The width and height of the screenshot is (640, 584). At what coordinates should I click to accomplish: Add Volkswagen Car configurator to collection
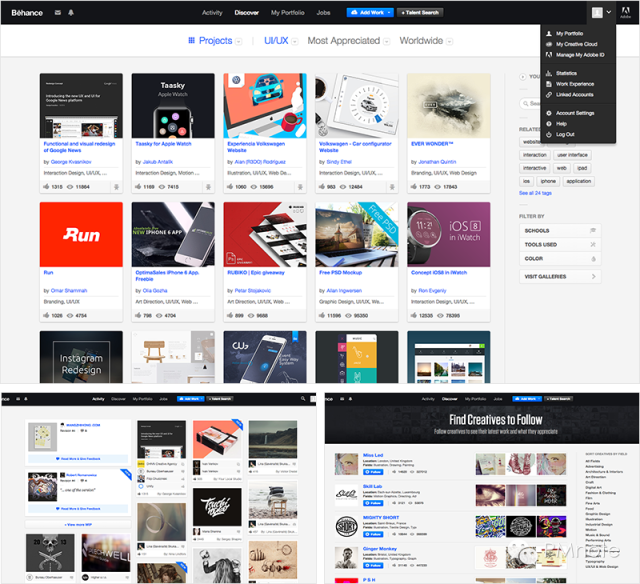point(392,187)
